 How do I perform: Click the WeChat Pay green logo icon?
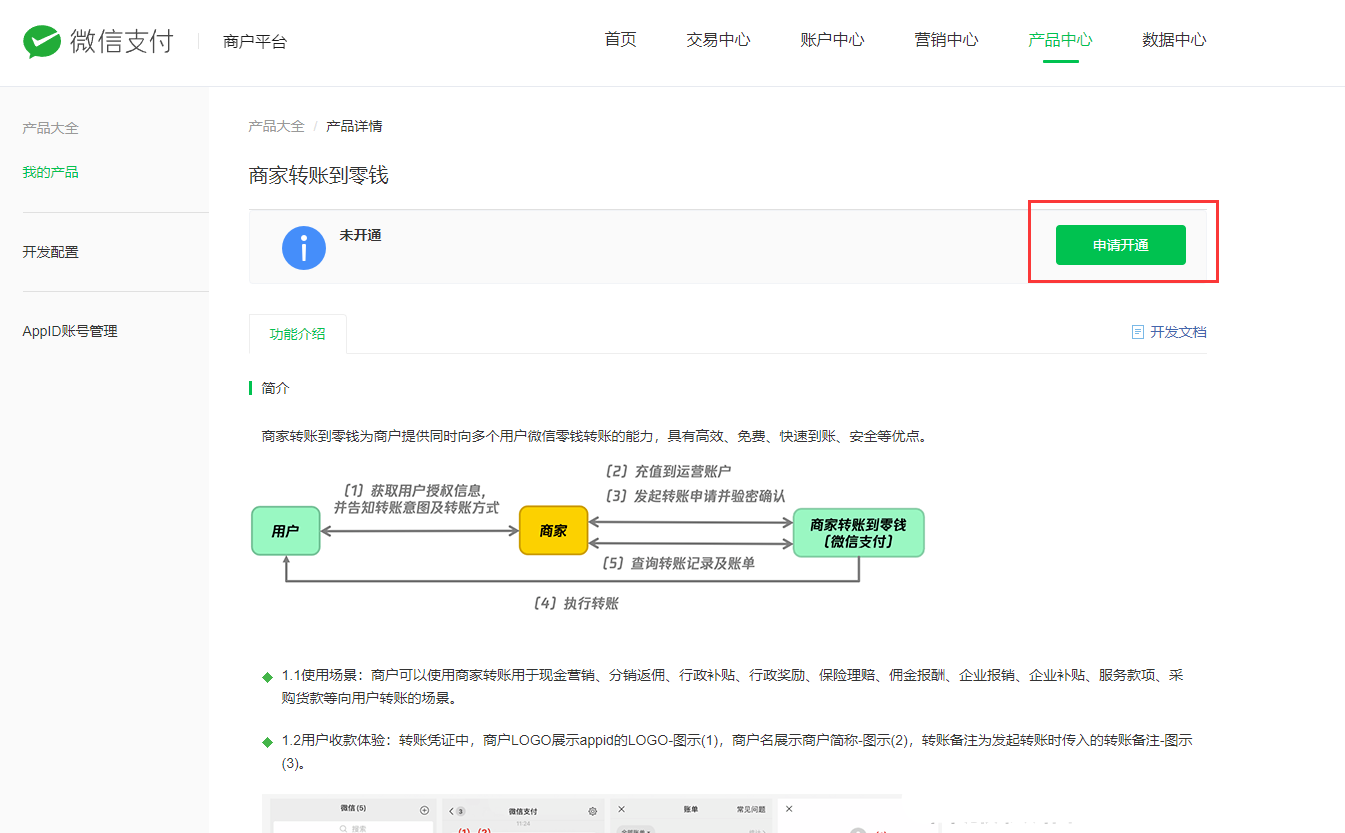42,41
